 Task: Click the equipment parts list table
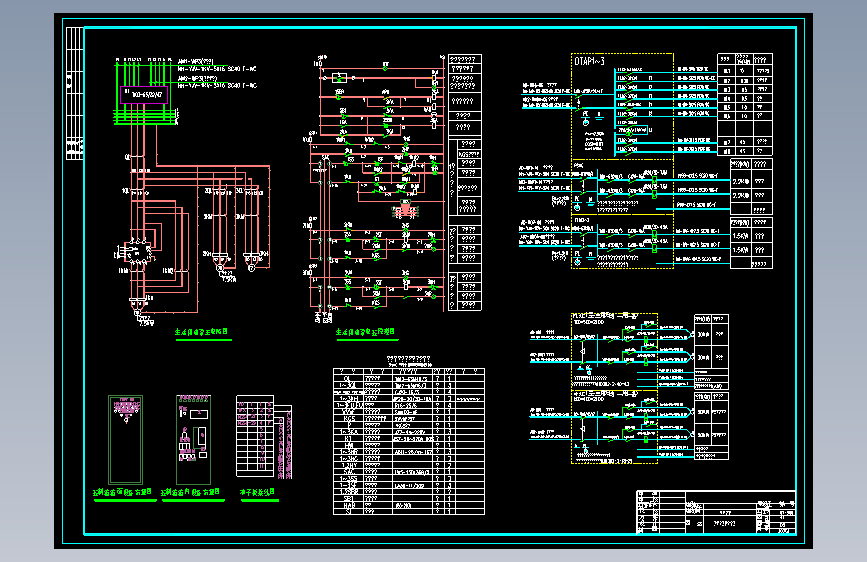tap(409, 441)
